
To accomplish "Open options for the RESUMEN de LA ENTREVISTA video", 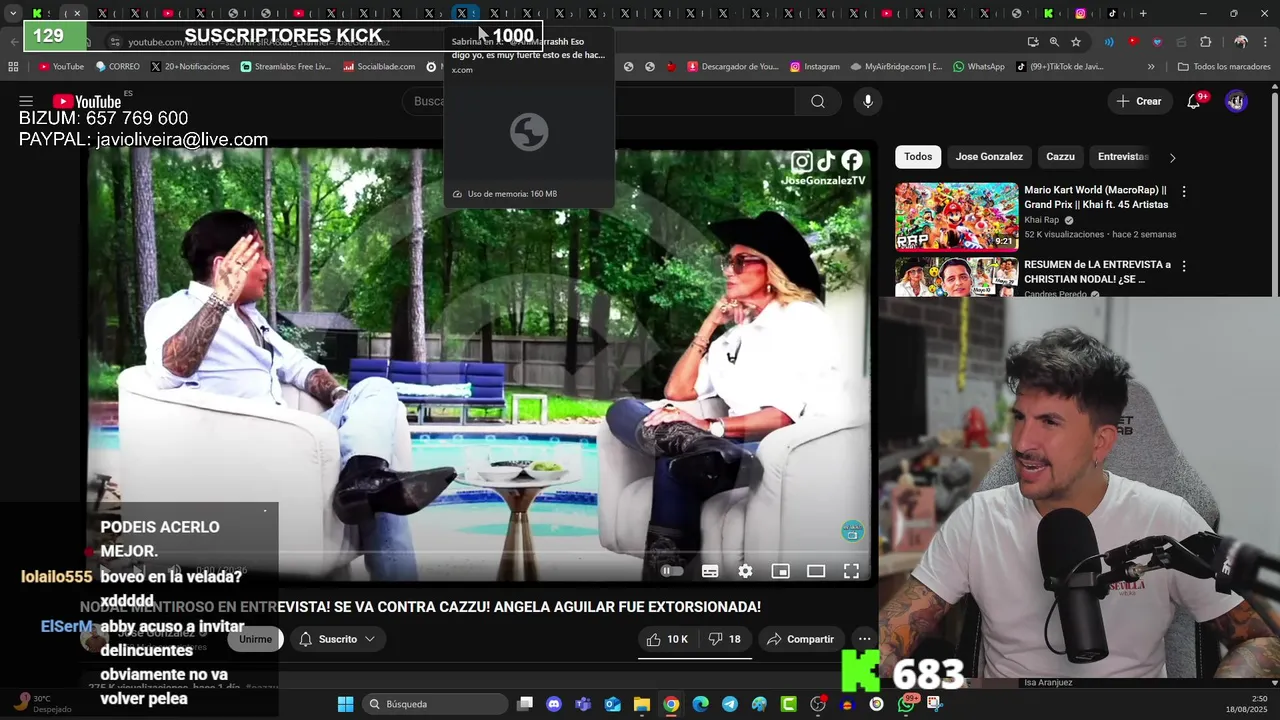I will (x=1184, y=266).
